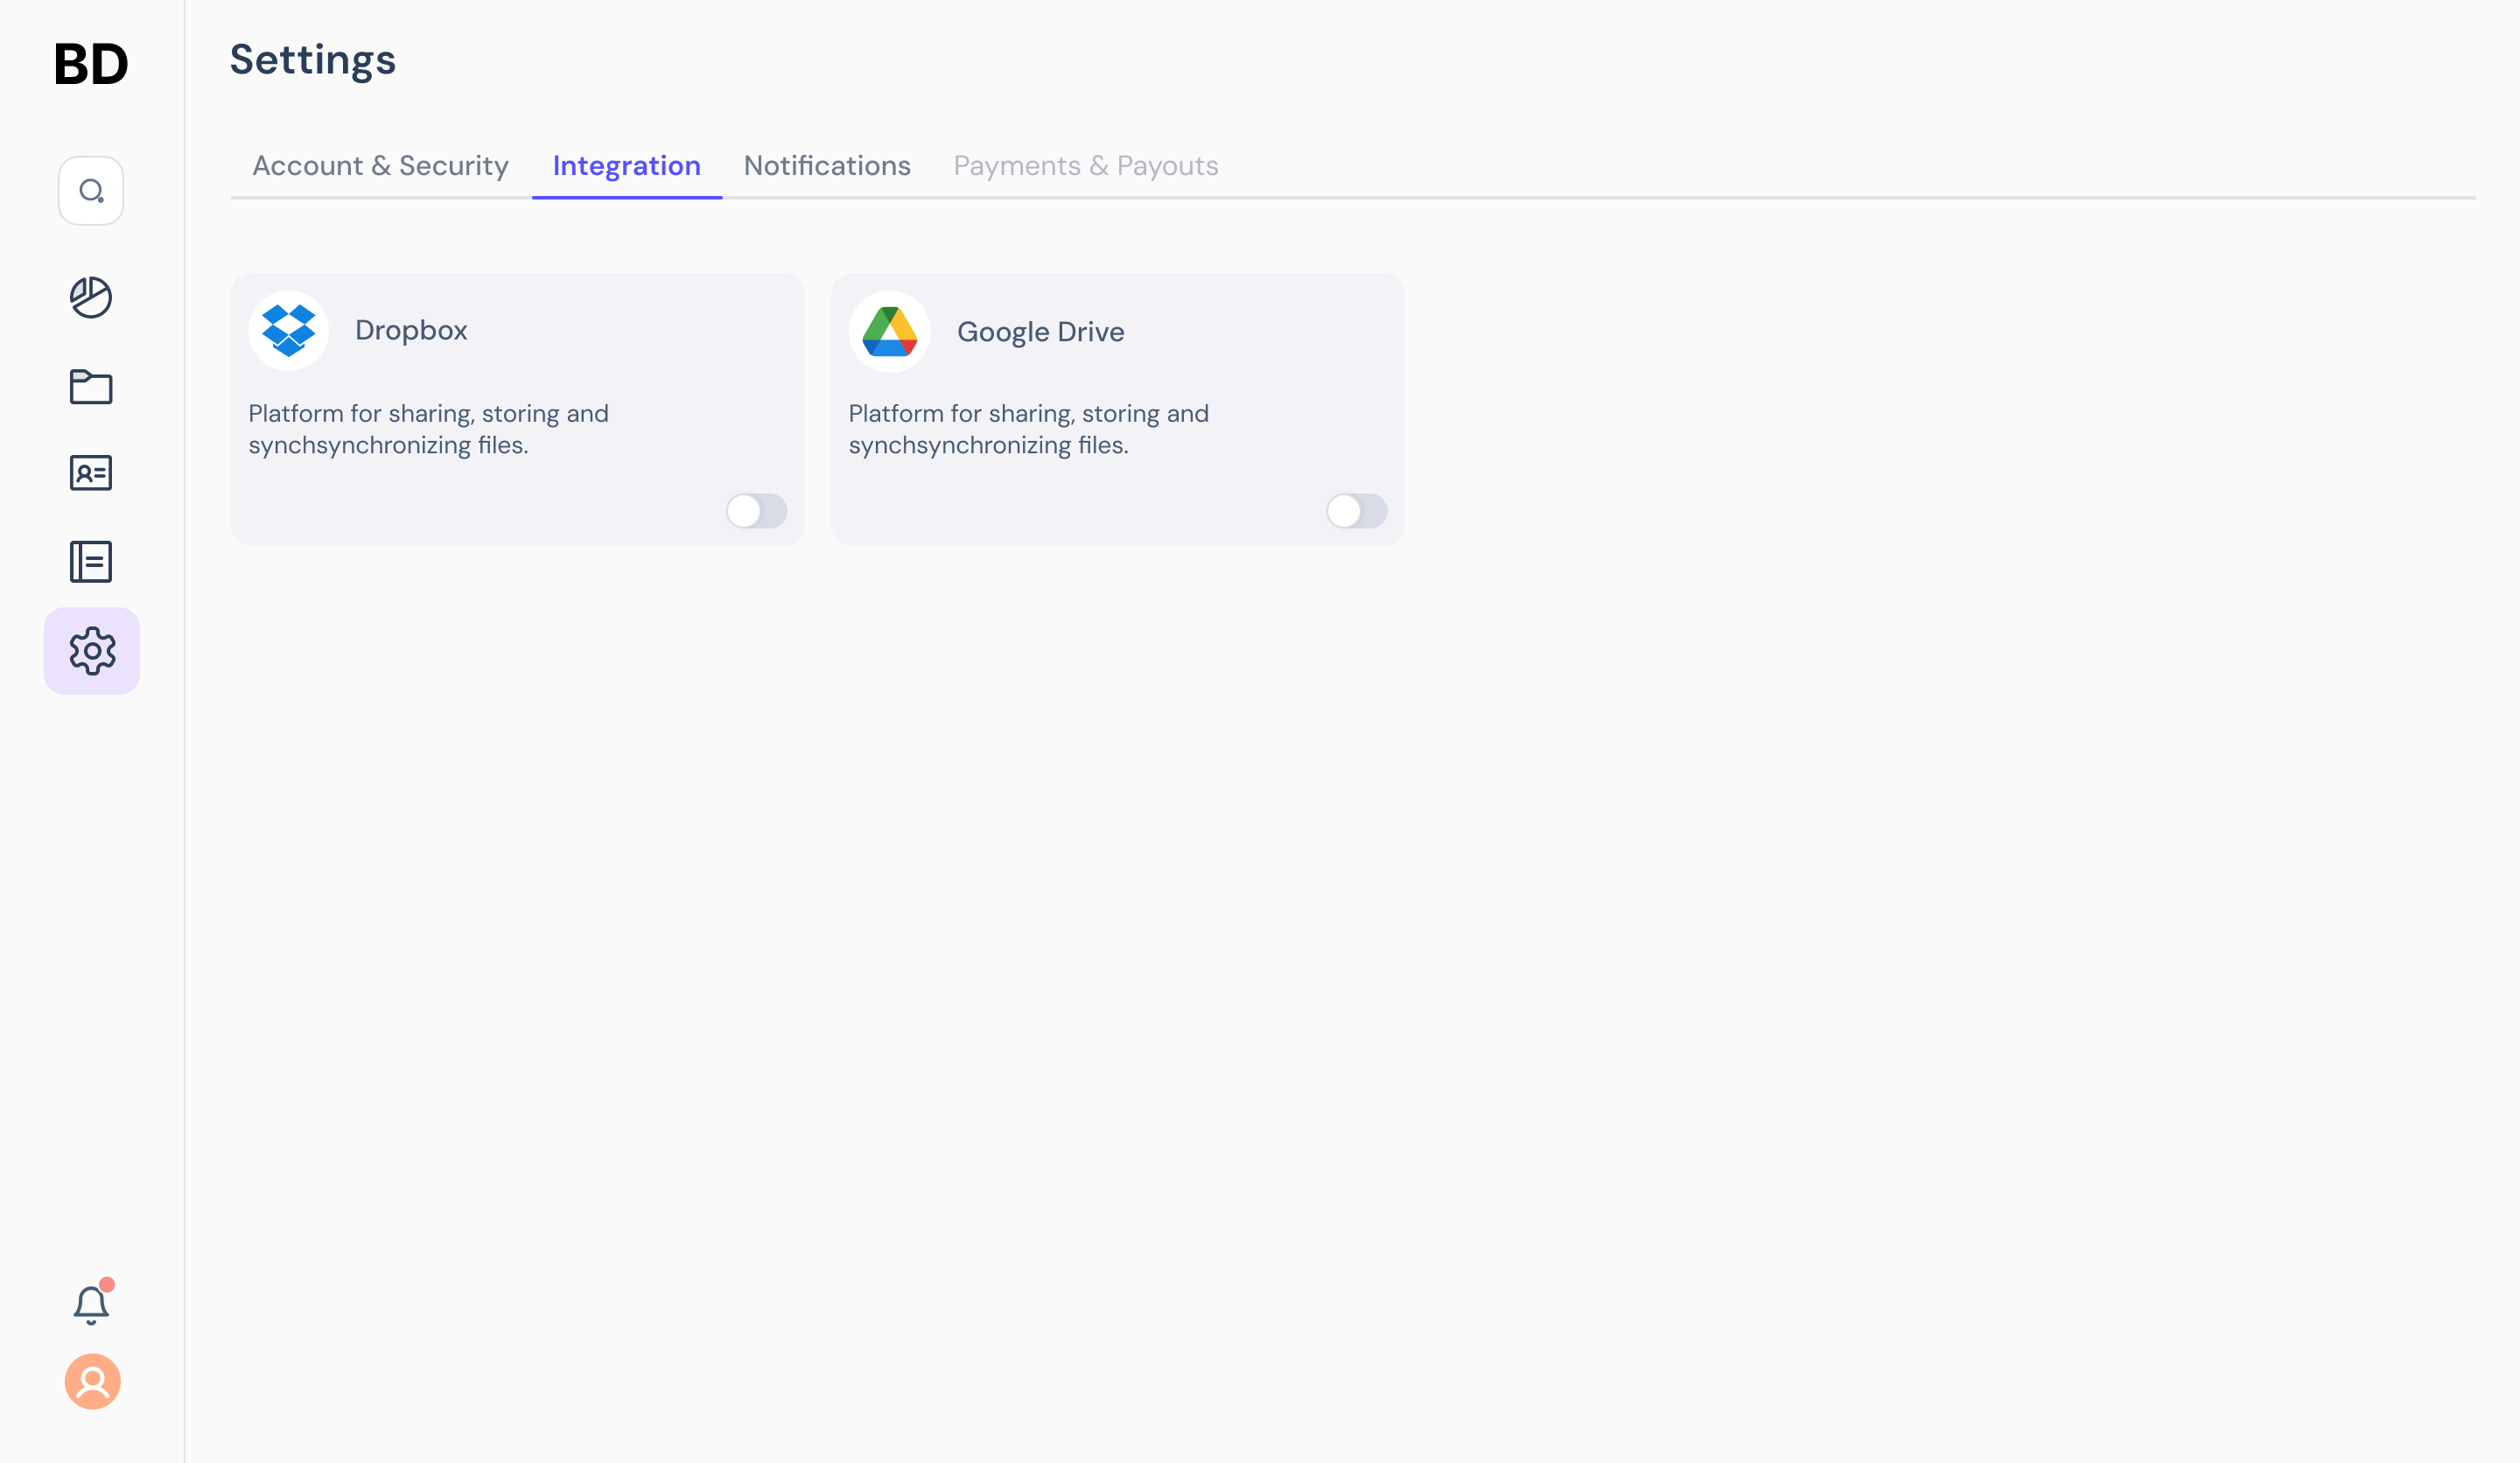Click the Dropbox logo icon
This screenshot has width=2520, height=1463.
pyautogui.click(x=288, y=331)
